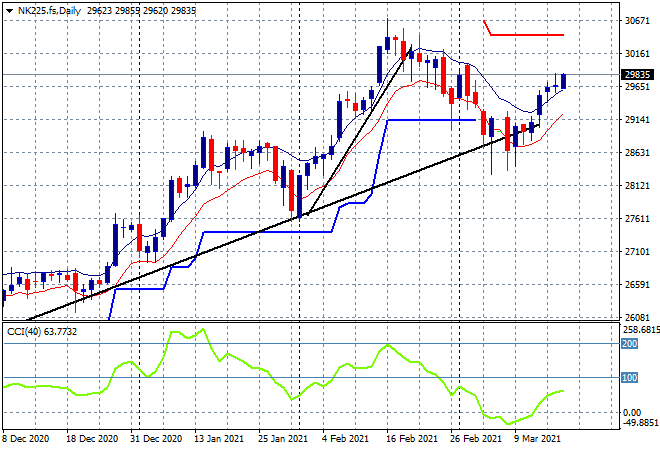Image resolution: width=660 pixels, height=450 pixels.
Task: Click the 29141 price axis label
Action: click(x=637, y=120)
